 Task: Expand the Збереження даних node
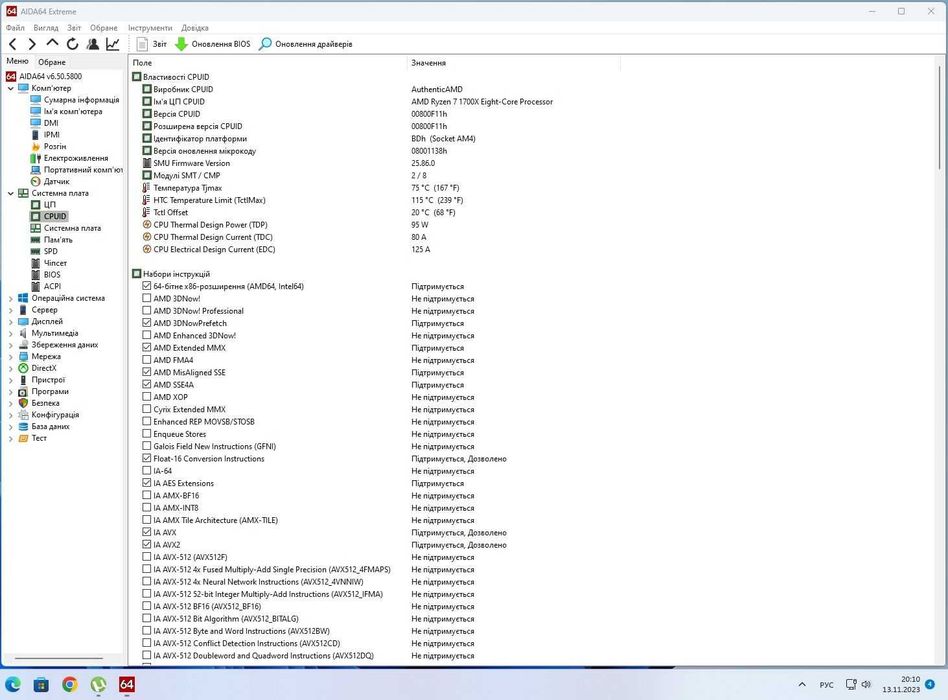[x=10, y=345]
